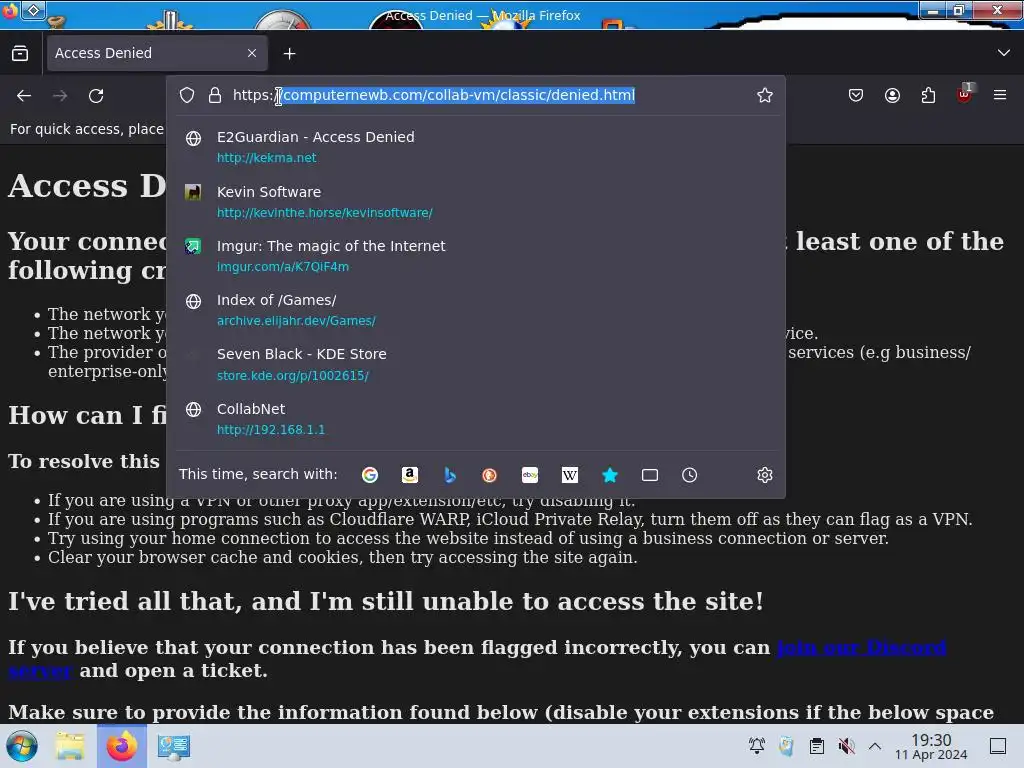Open the clipboard tray icon
This screenshot has width=1024, height=768.
click(816, 746)
